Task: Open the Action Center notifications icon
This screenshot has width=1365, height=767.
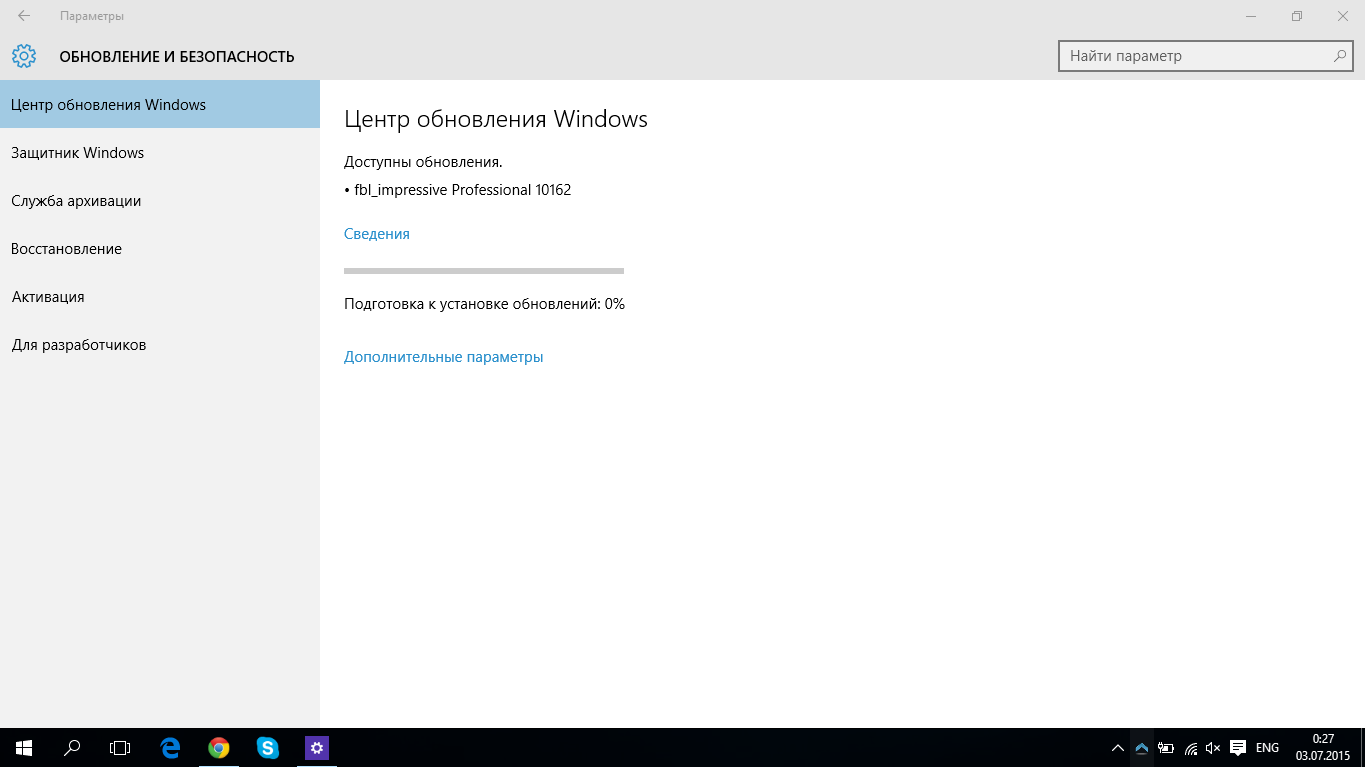Action: [1237, 748]
